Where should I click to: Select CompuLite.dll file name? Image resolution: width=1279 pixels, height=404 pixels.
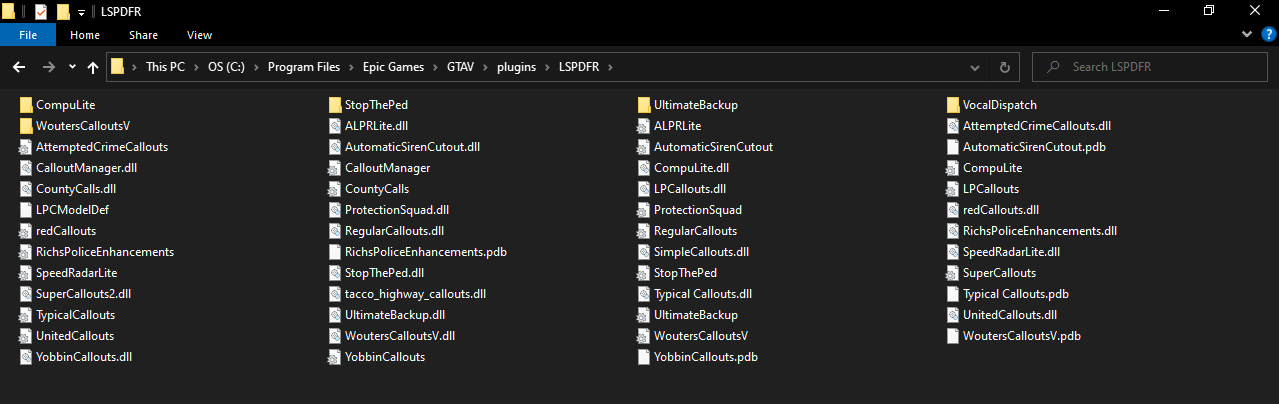[691, 168]
